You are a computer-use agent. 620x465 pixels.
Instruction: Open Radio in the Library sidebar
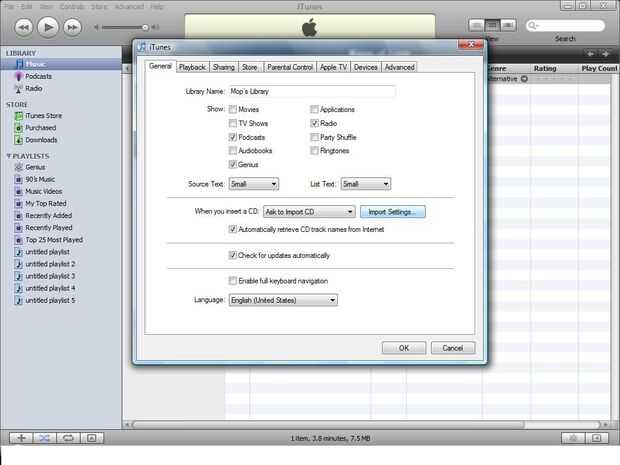(34, 88)
